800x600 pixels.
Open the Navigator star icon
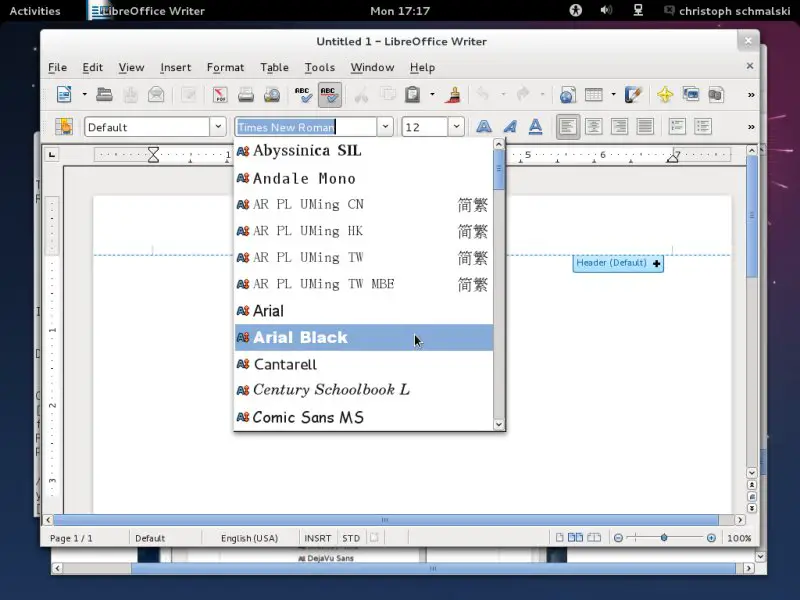tap(665, 94)
